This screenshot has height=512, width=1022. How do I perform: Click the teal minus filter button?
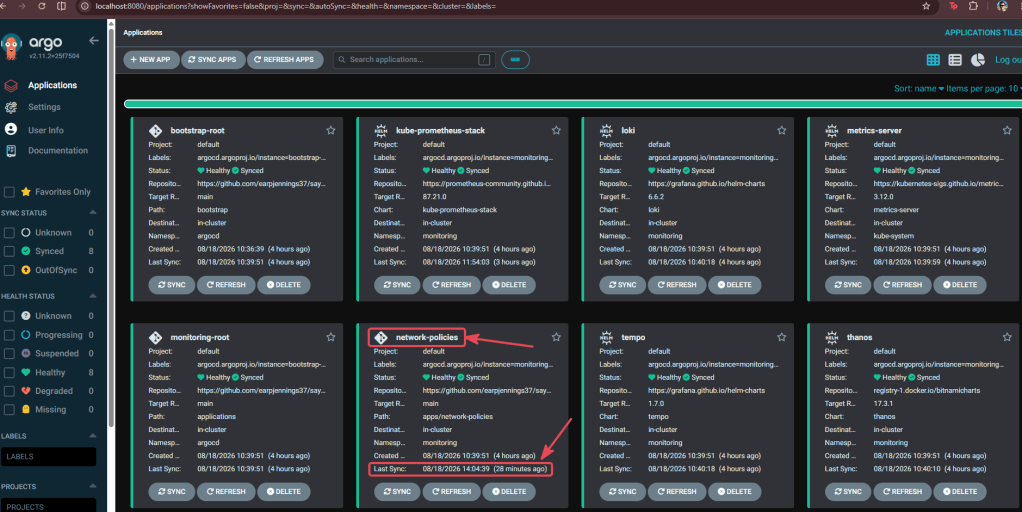tap(515, 60)
